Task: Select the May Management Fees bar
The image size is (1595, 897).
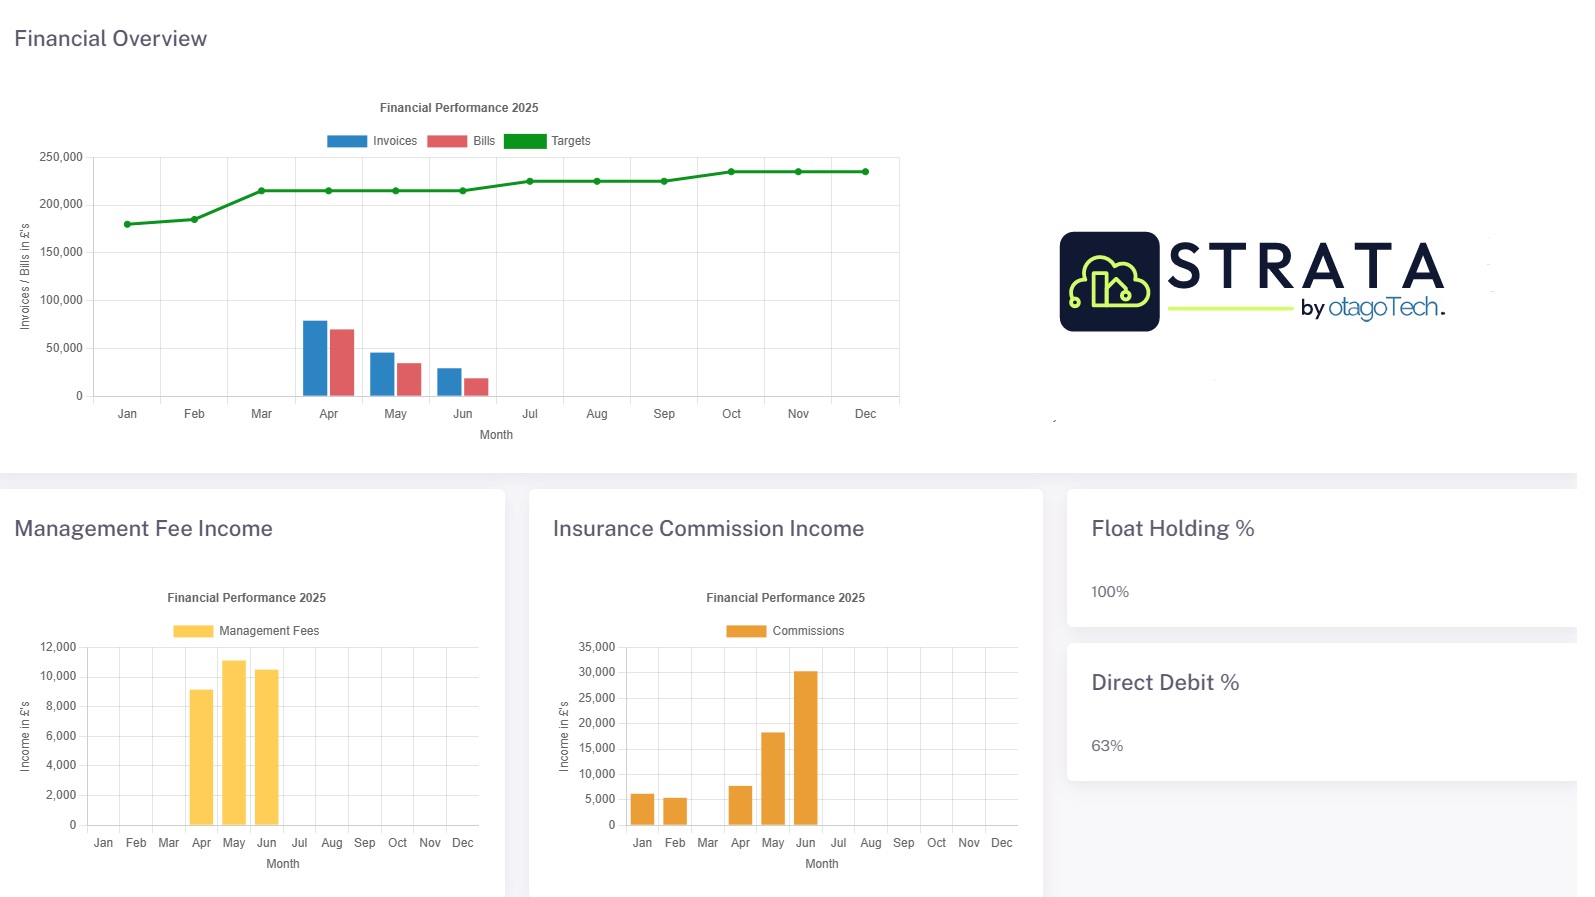Action: click(x=234, y=742)
